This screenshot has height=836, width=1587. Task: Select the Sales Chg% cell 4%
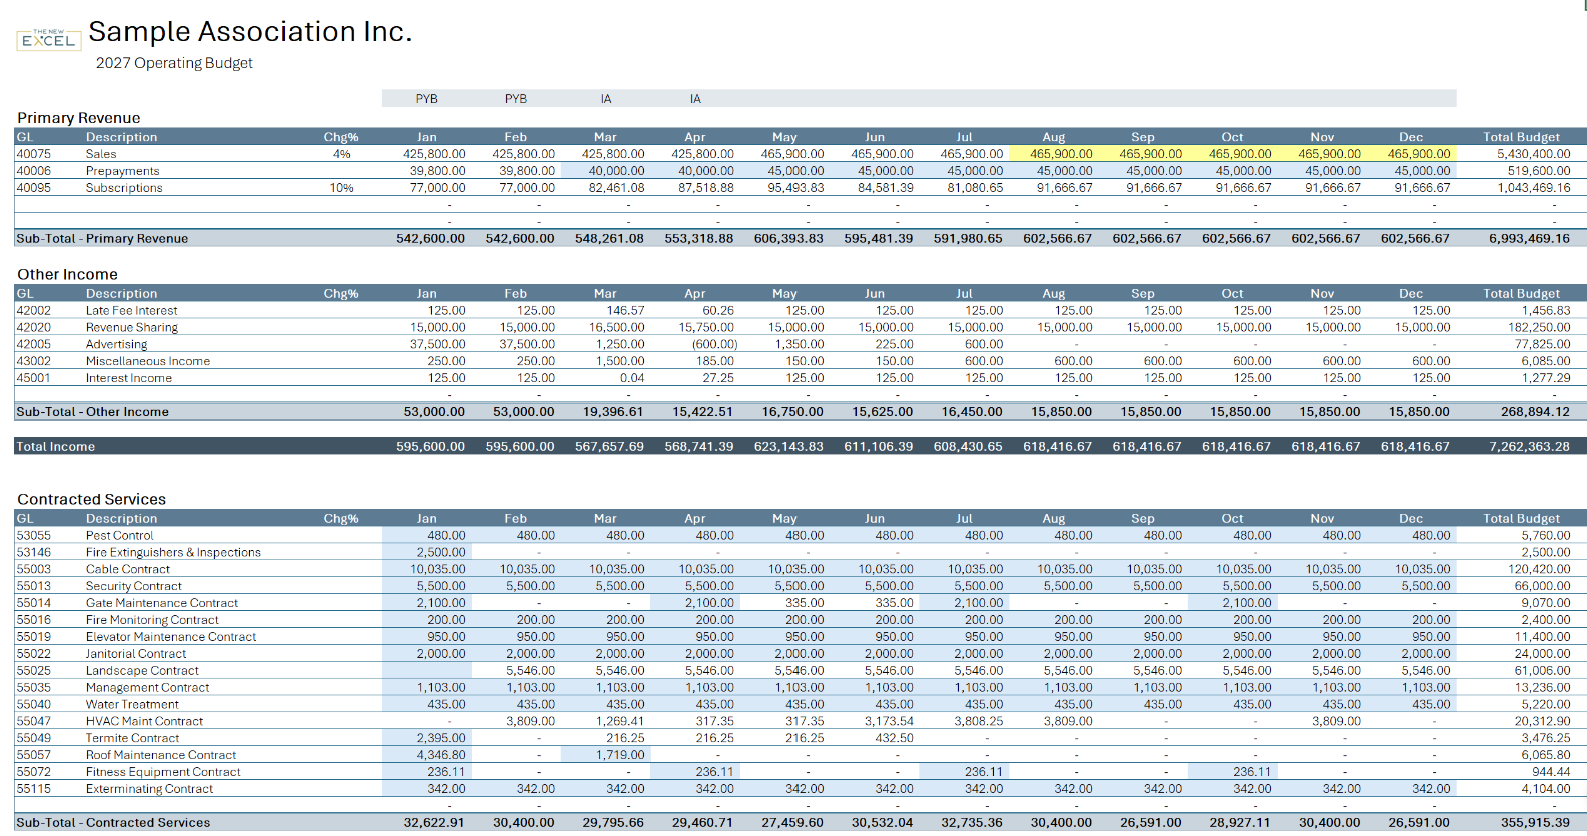click(341, 154)
